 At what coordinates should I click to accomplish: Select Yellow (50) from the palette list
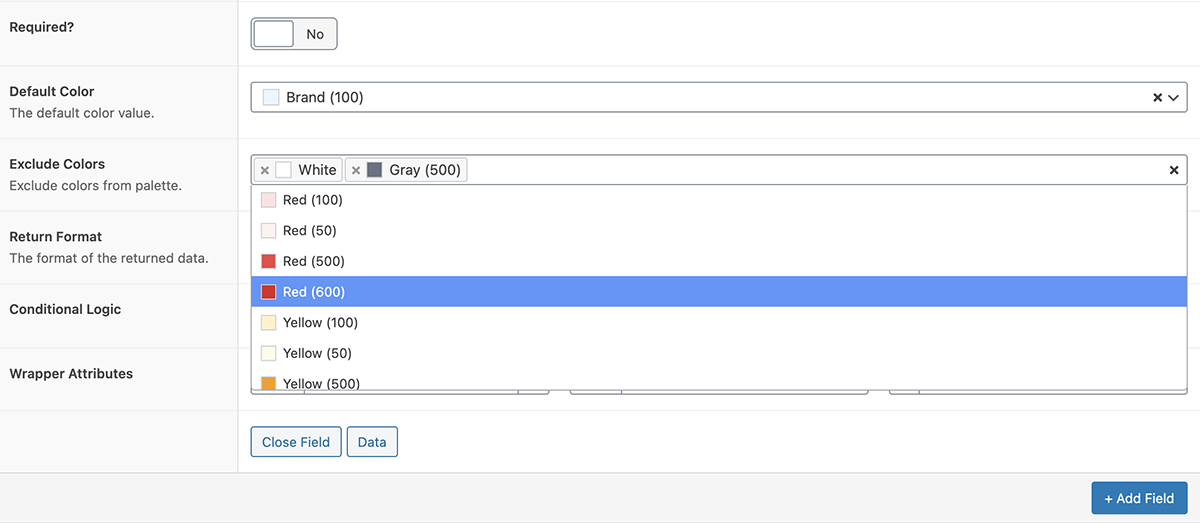pyautogui.click(x=317, y=353)
